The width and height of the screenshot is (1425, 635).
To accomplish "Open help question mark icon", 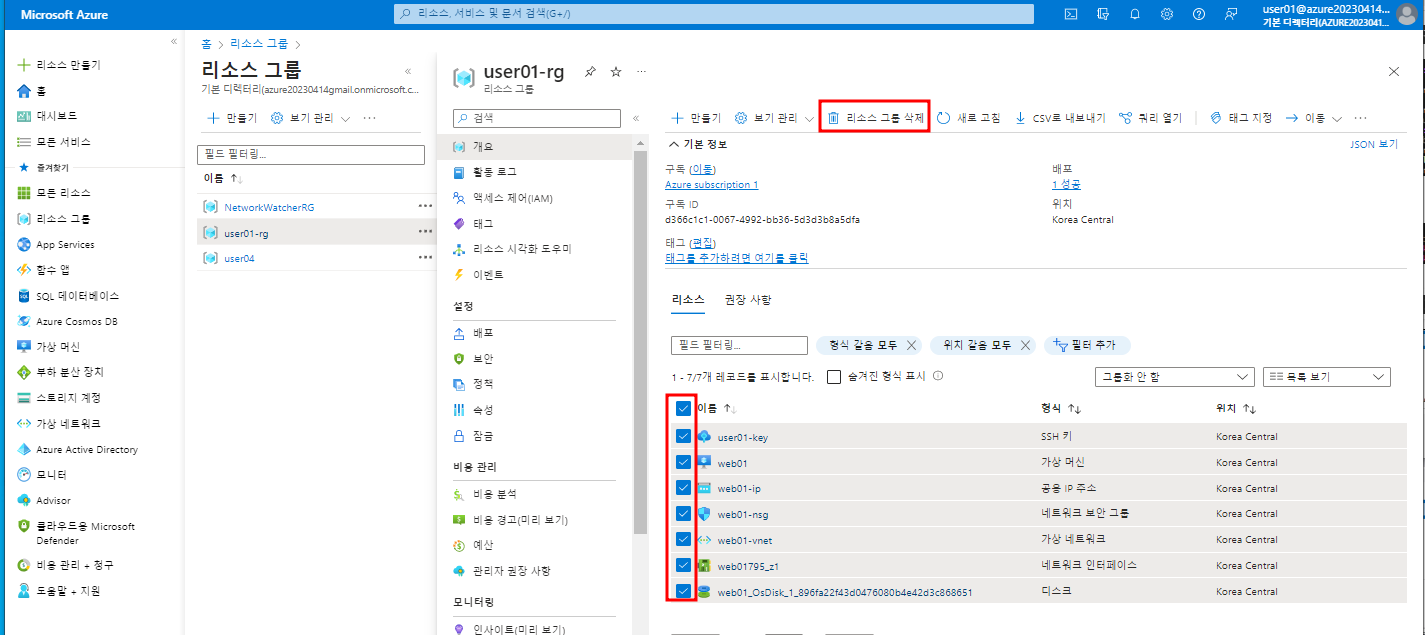I will pyautogui.click(x=1199, y=14).
